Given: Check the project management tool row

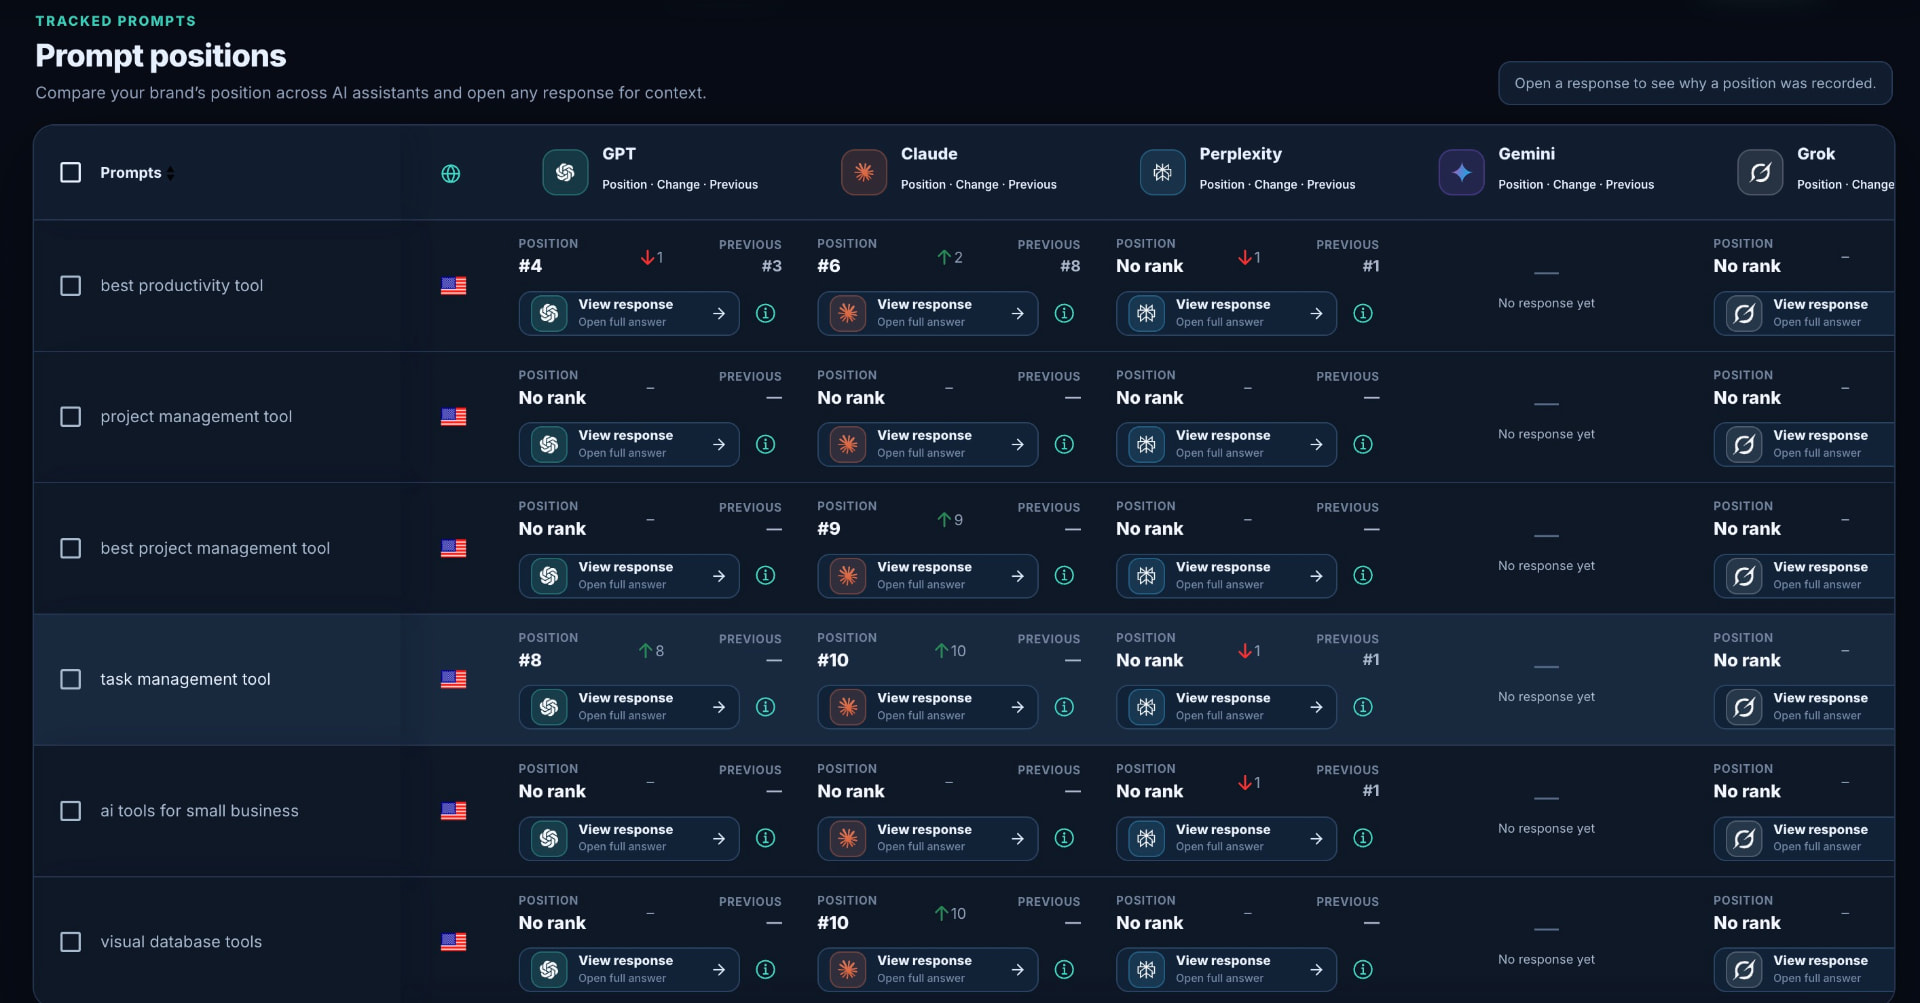Looking at the screenshot, I should (71, 417).
